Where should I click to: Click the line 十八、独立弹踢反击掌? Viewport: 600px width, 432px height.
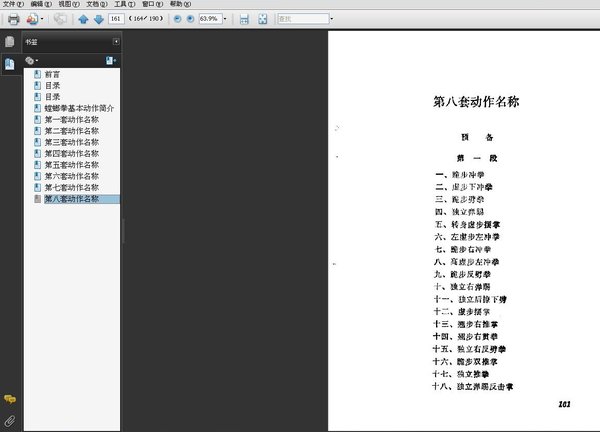coord(473,386)
